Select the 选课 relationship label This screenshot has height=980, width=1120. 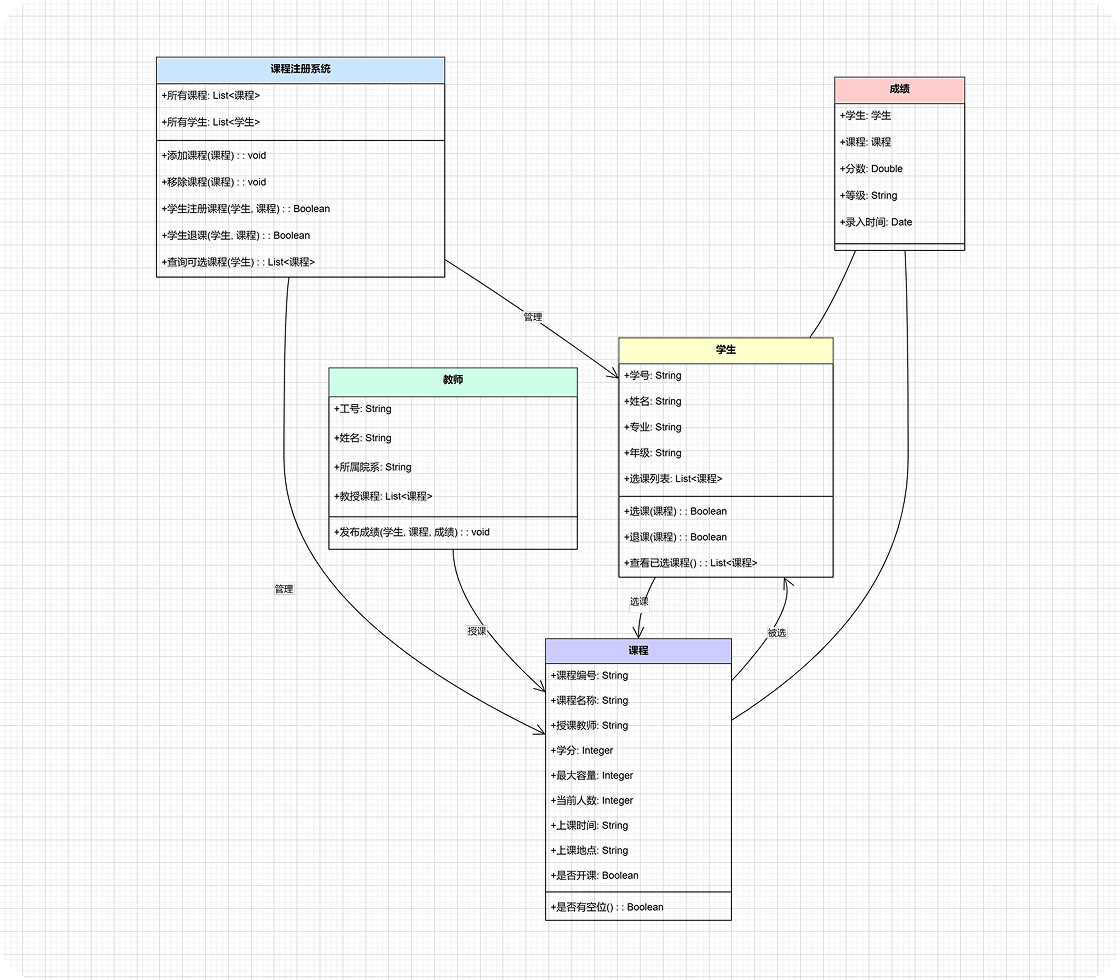coord(640,602)
